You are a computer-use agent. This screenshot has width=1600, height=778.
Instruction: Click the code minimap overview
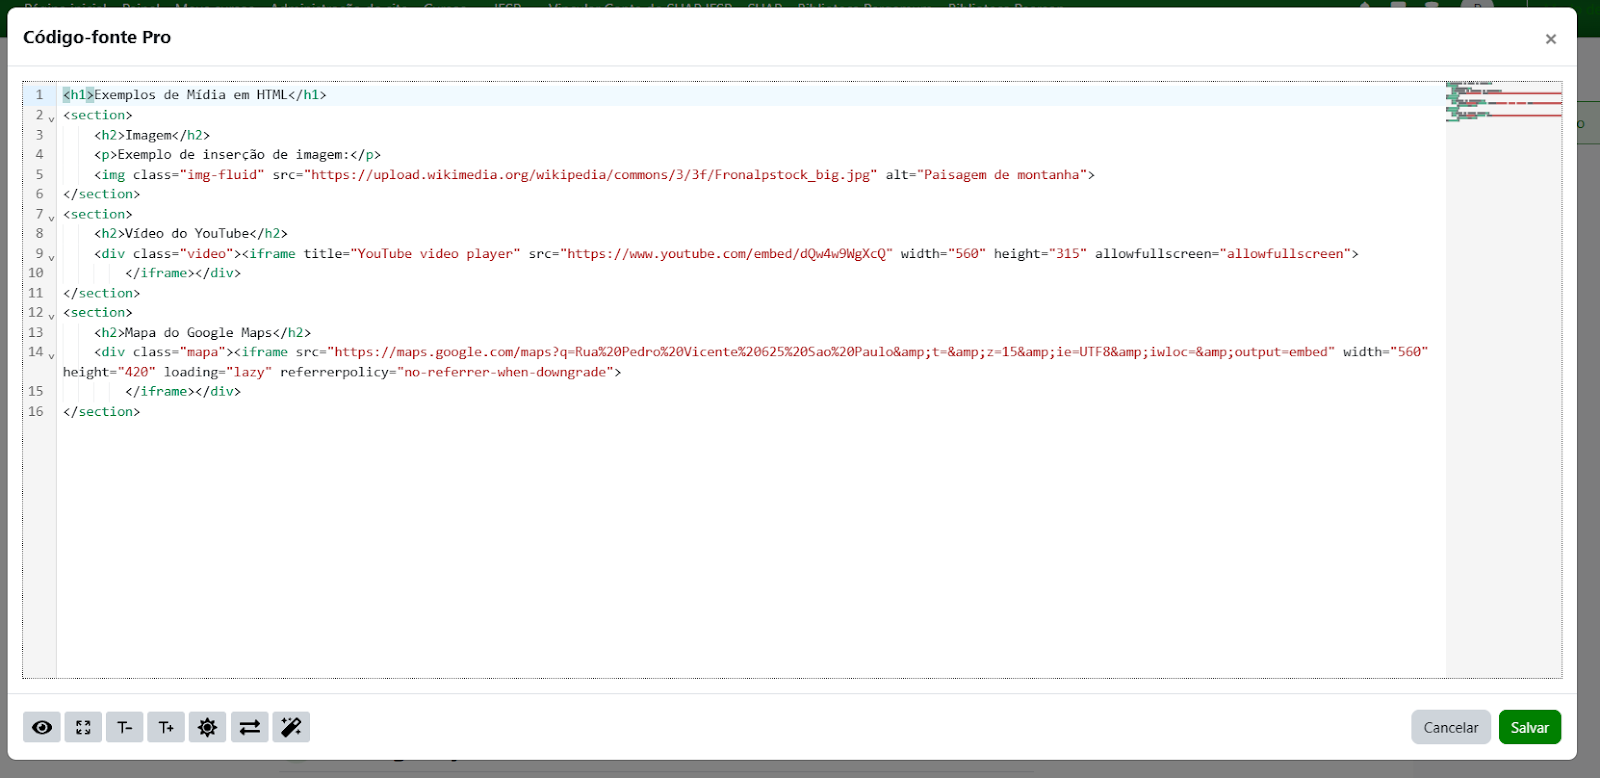1503,102
